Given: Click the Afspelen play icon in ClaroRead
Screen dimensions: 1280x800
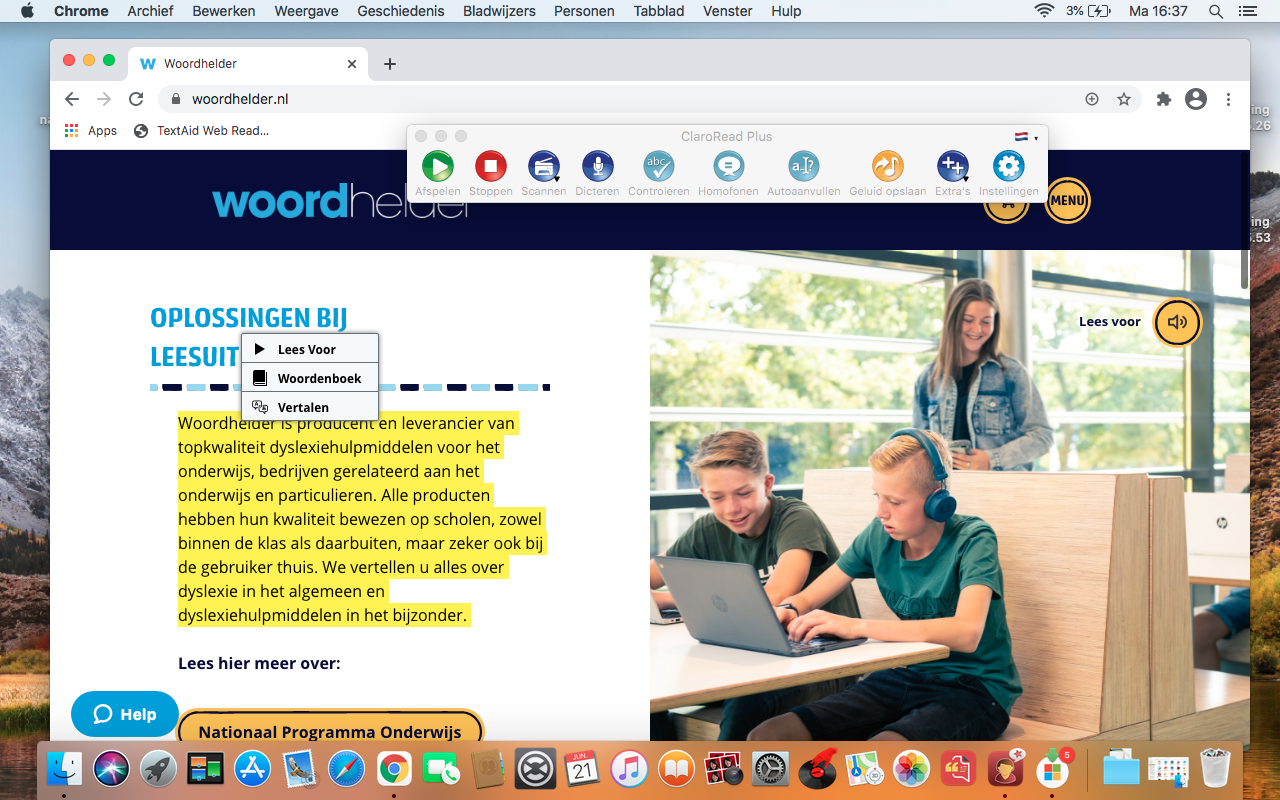Looking at the screenshot, I should 438,167.
